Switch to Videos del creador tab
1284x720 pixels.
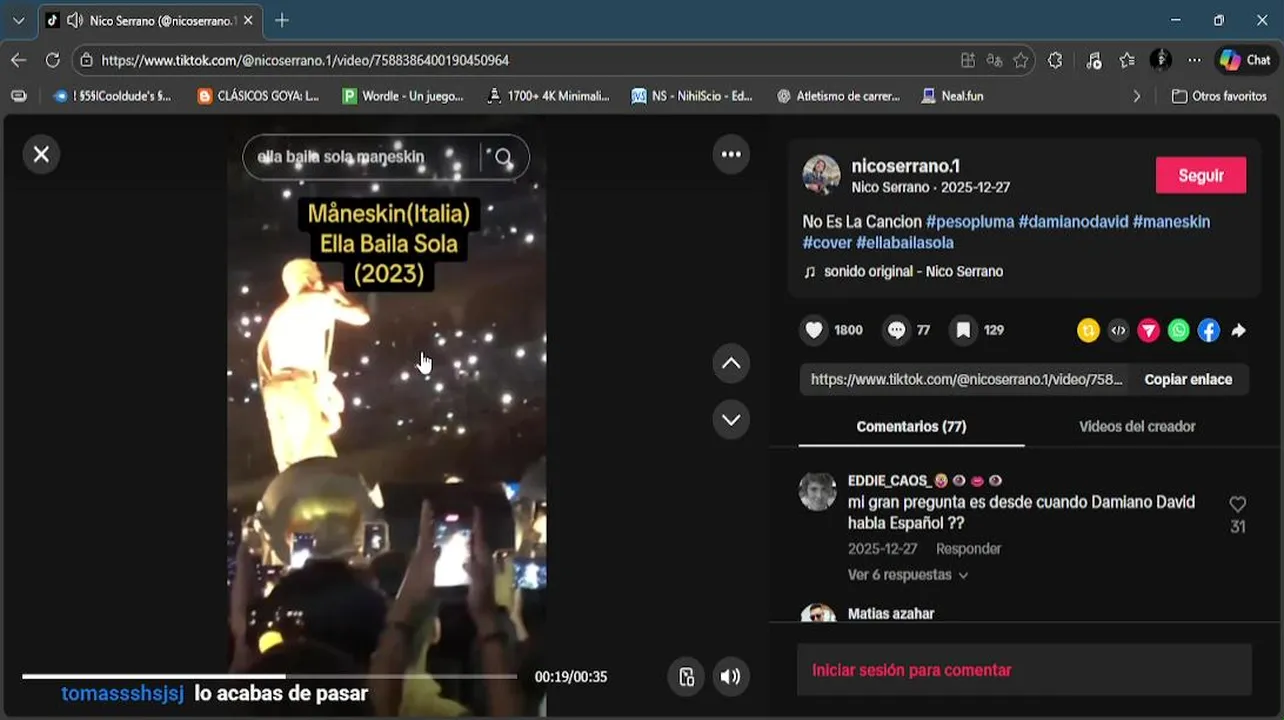tap(1137, 427)
